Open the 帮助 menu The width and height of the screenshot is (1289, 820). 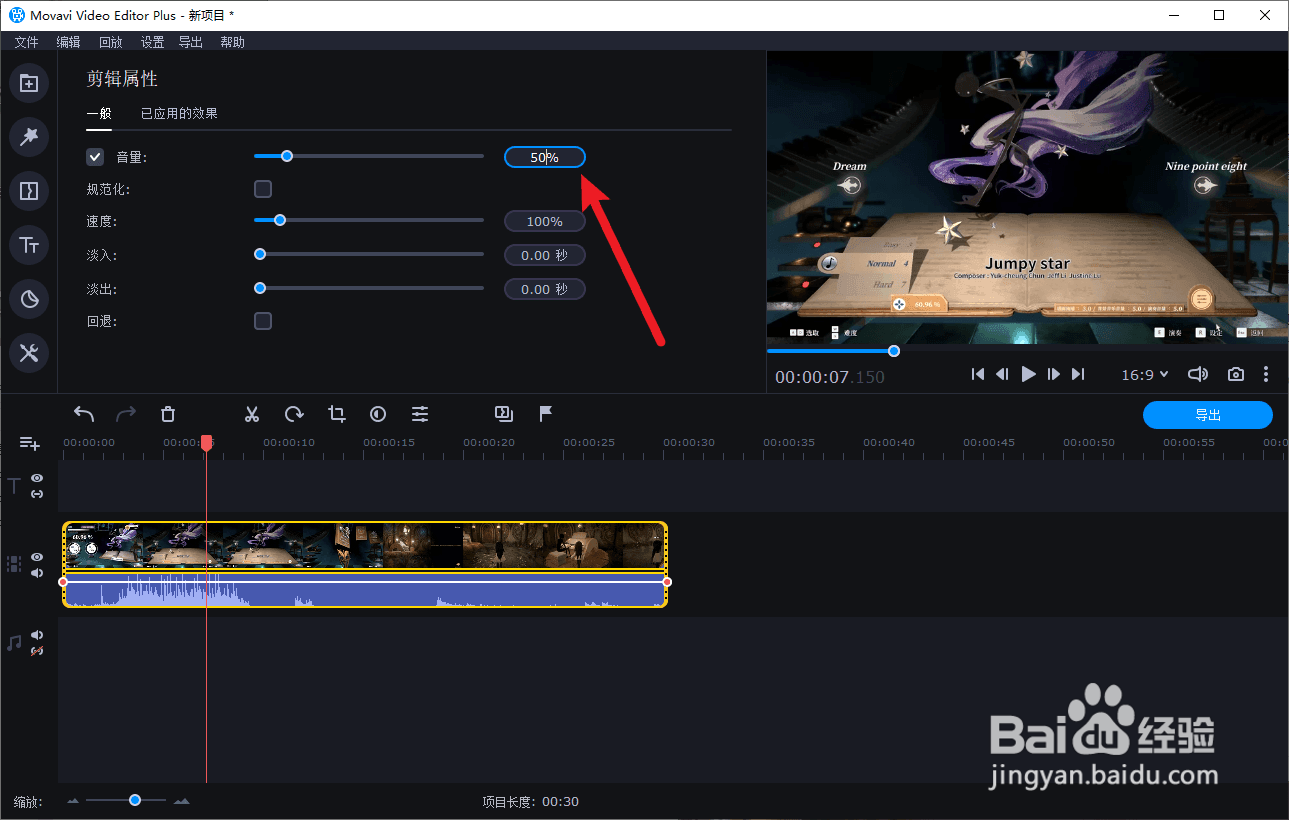coord(232,42)
